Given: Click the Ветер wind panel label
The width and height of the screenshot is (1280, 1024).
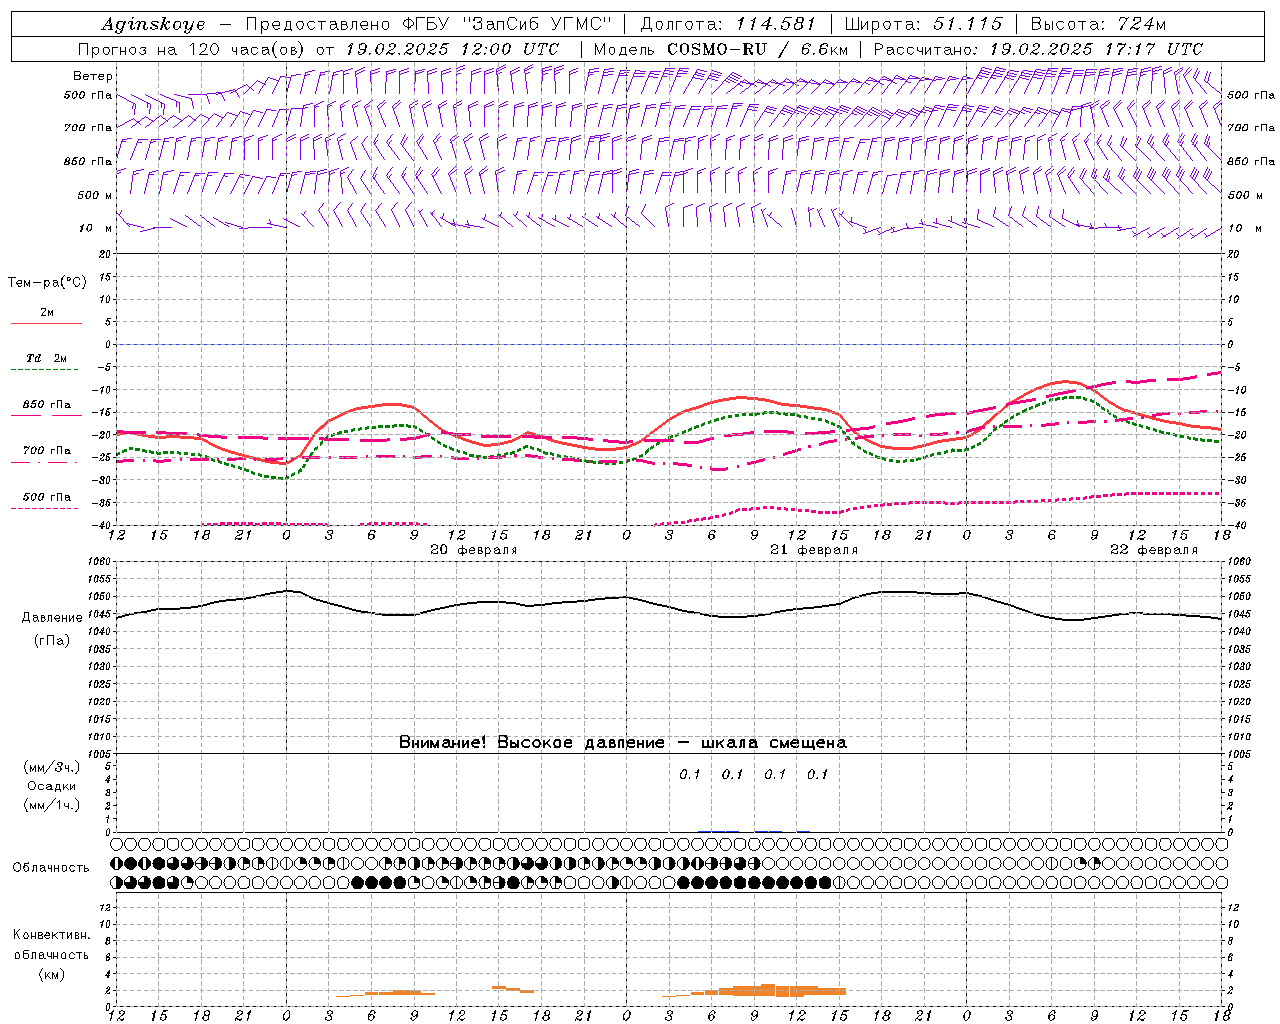Looking at the screenshot, I should pos(93,76).
